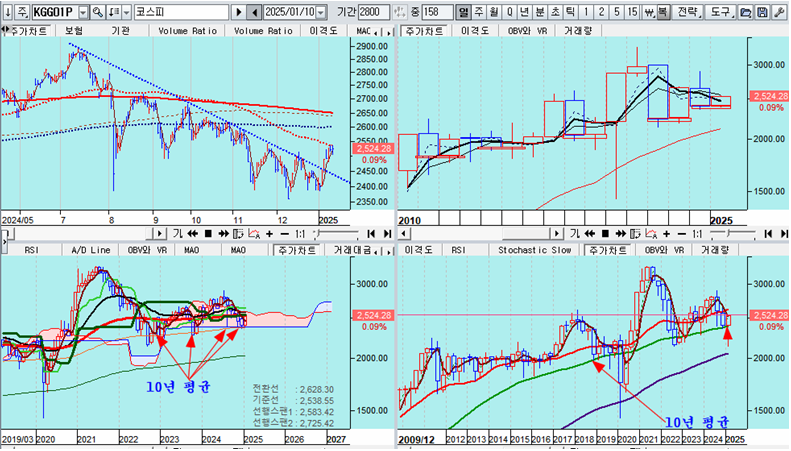Click the 2-minute interval button
This screenshot has width=791, height=451.
pos(601,12)
